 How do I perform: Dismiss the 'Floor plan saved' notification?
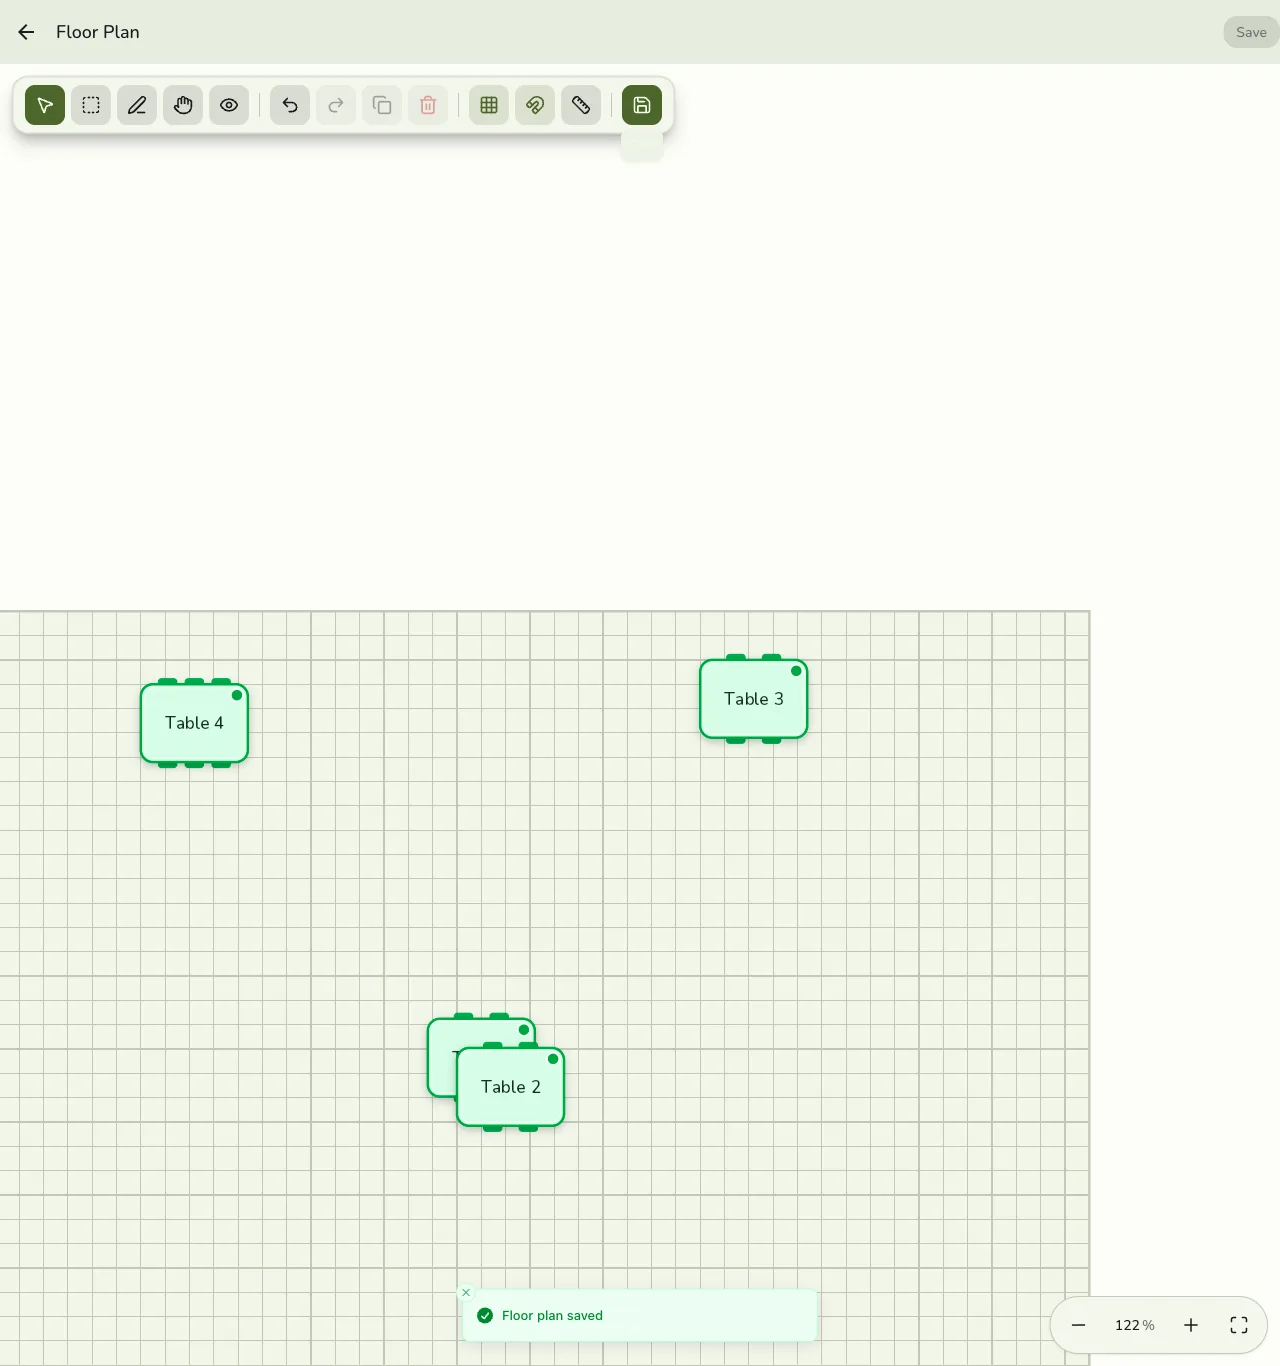(x=466, y=1292)
